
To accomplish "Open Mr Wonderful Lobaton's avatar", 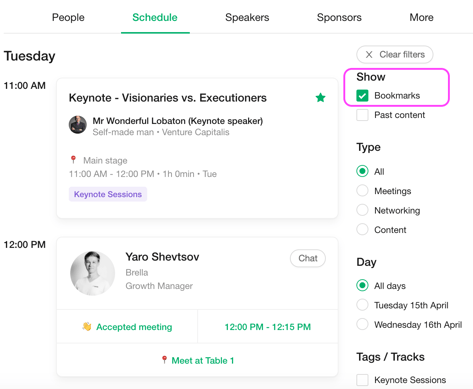I will [78, 125].
